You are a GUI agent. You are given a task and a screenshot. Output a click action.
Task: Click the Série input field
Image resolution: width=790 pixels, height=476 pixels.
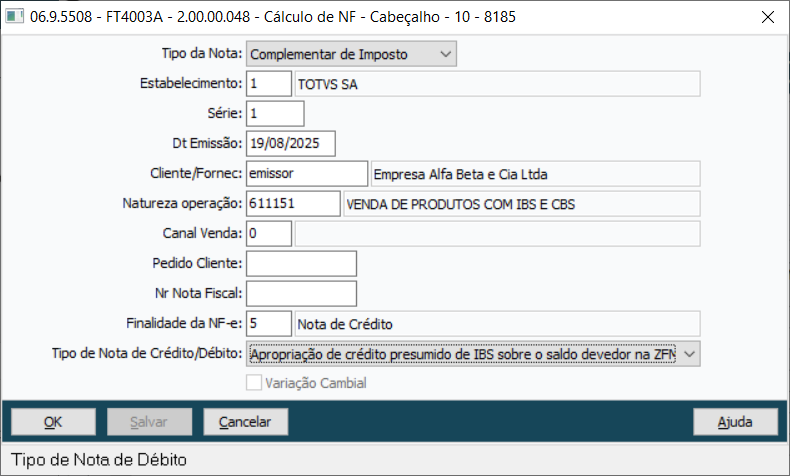275,113
